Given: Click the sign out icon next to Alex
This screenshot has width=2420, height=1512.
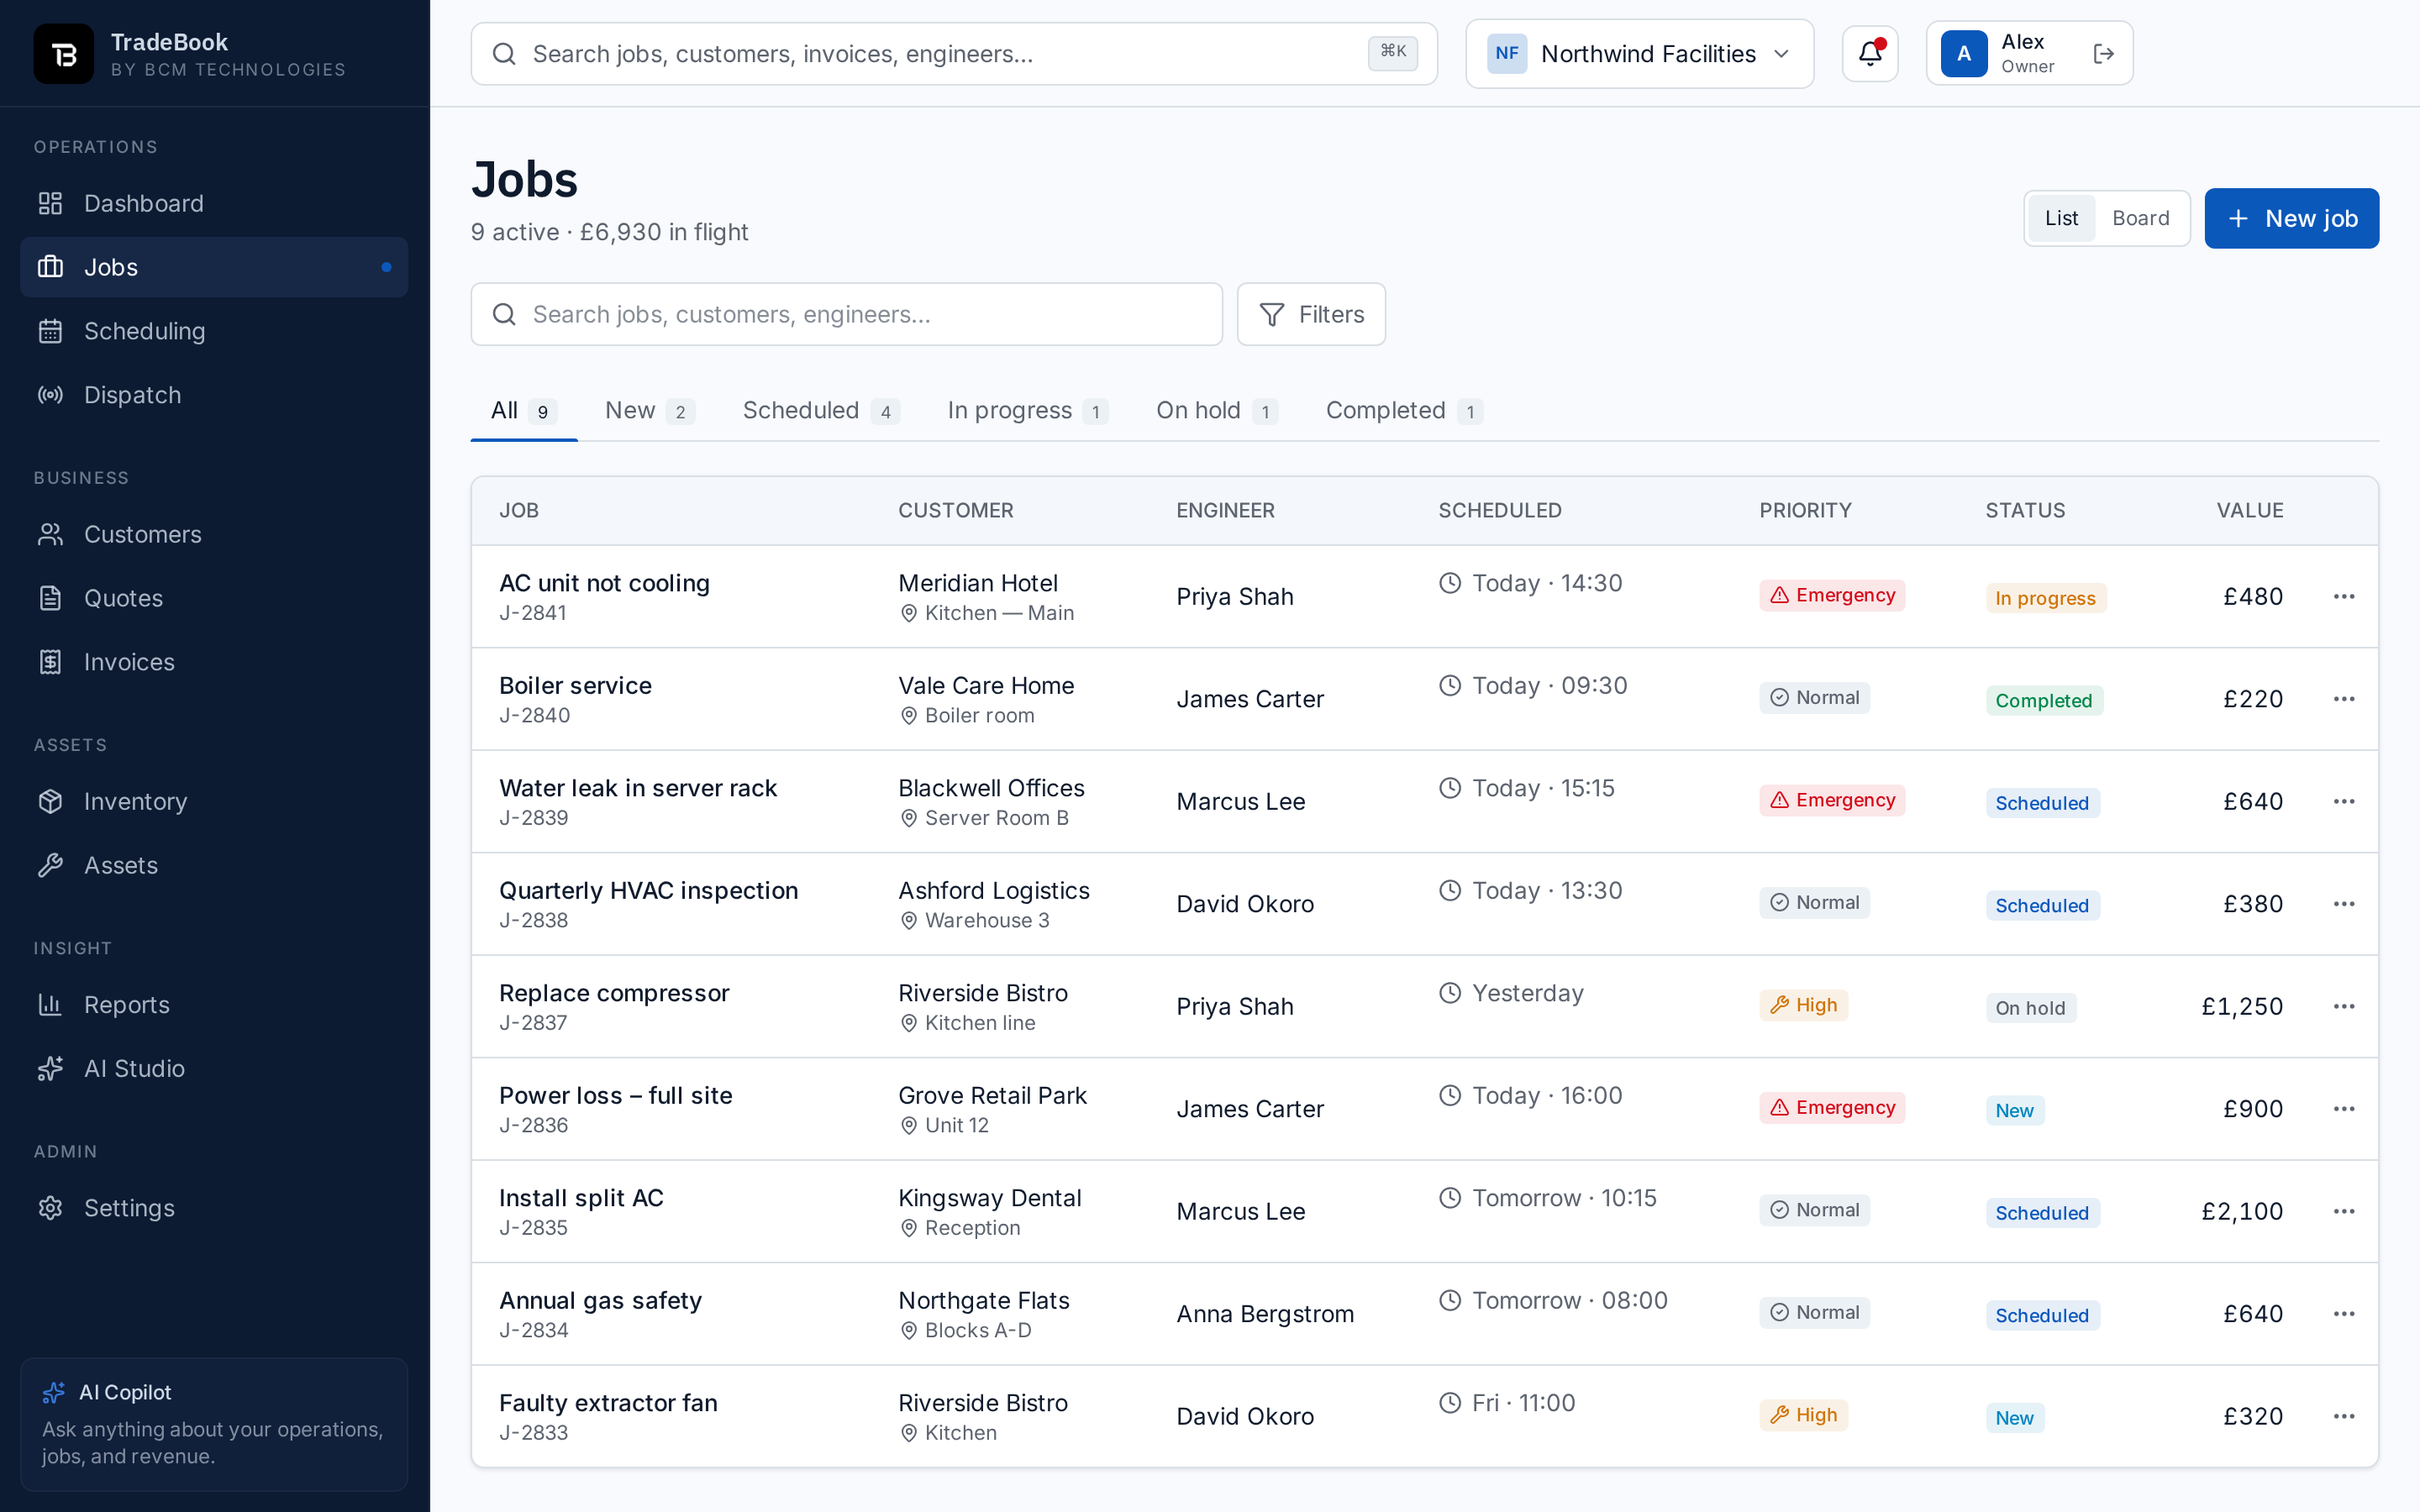Looking at the screenshot, I should (2104, 54).
